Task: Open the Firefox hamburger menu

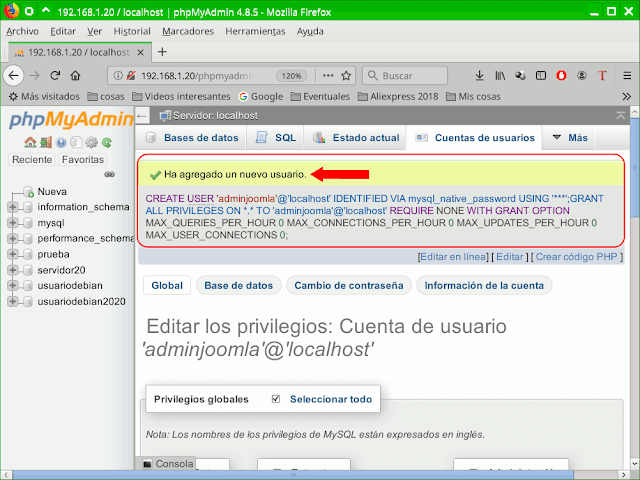Action: click(x=627, y=76)
